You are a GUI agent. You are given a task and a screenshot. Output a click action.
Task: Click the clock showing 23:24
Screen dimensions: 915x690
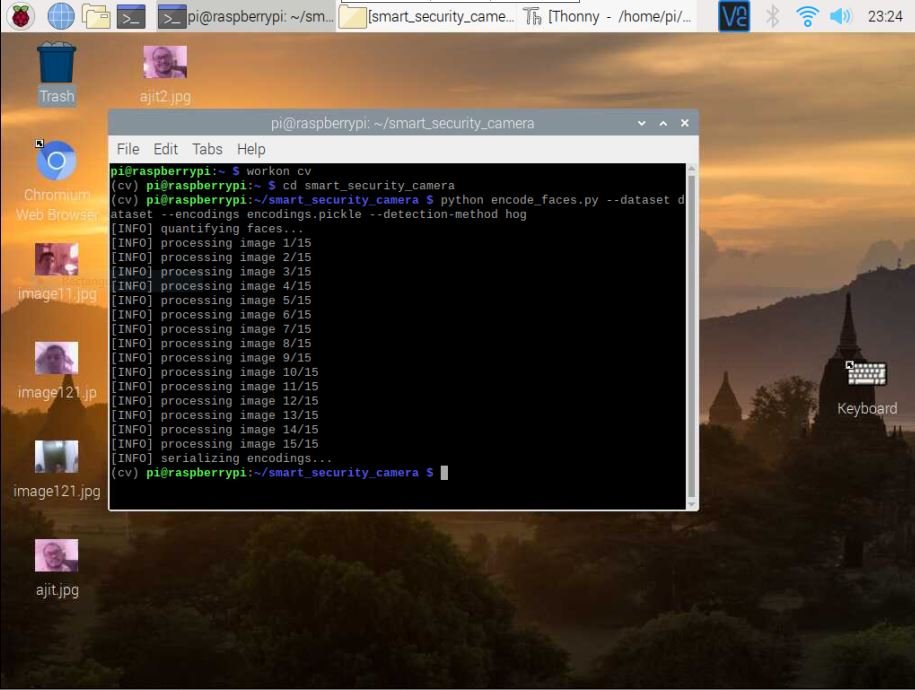point(885,17)
